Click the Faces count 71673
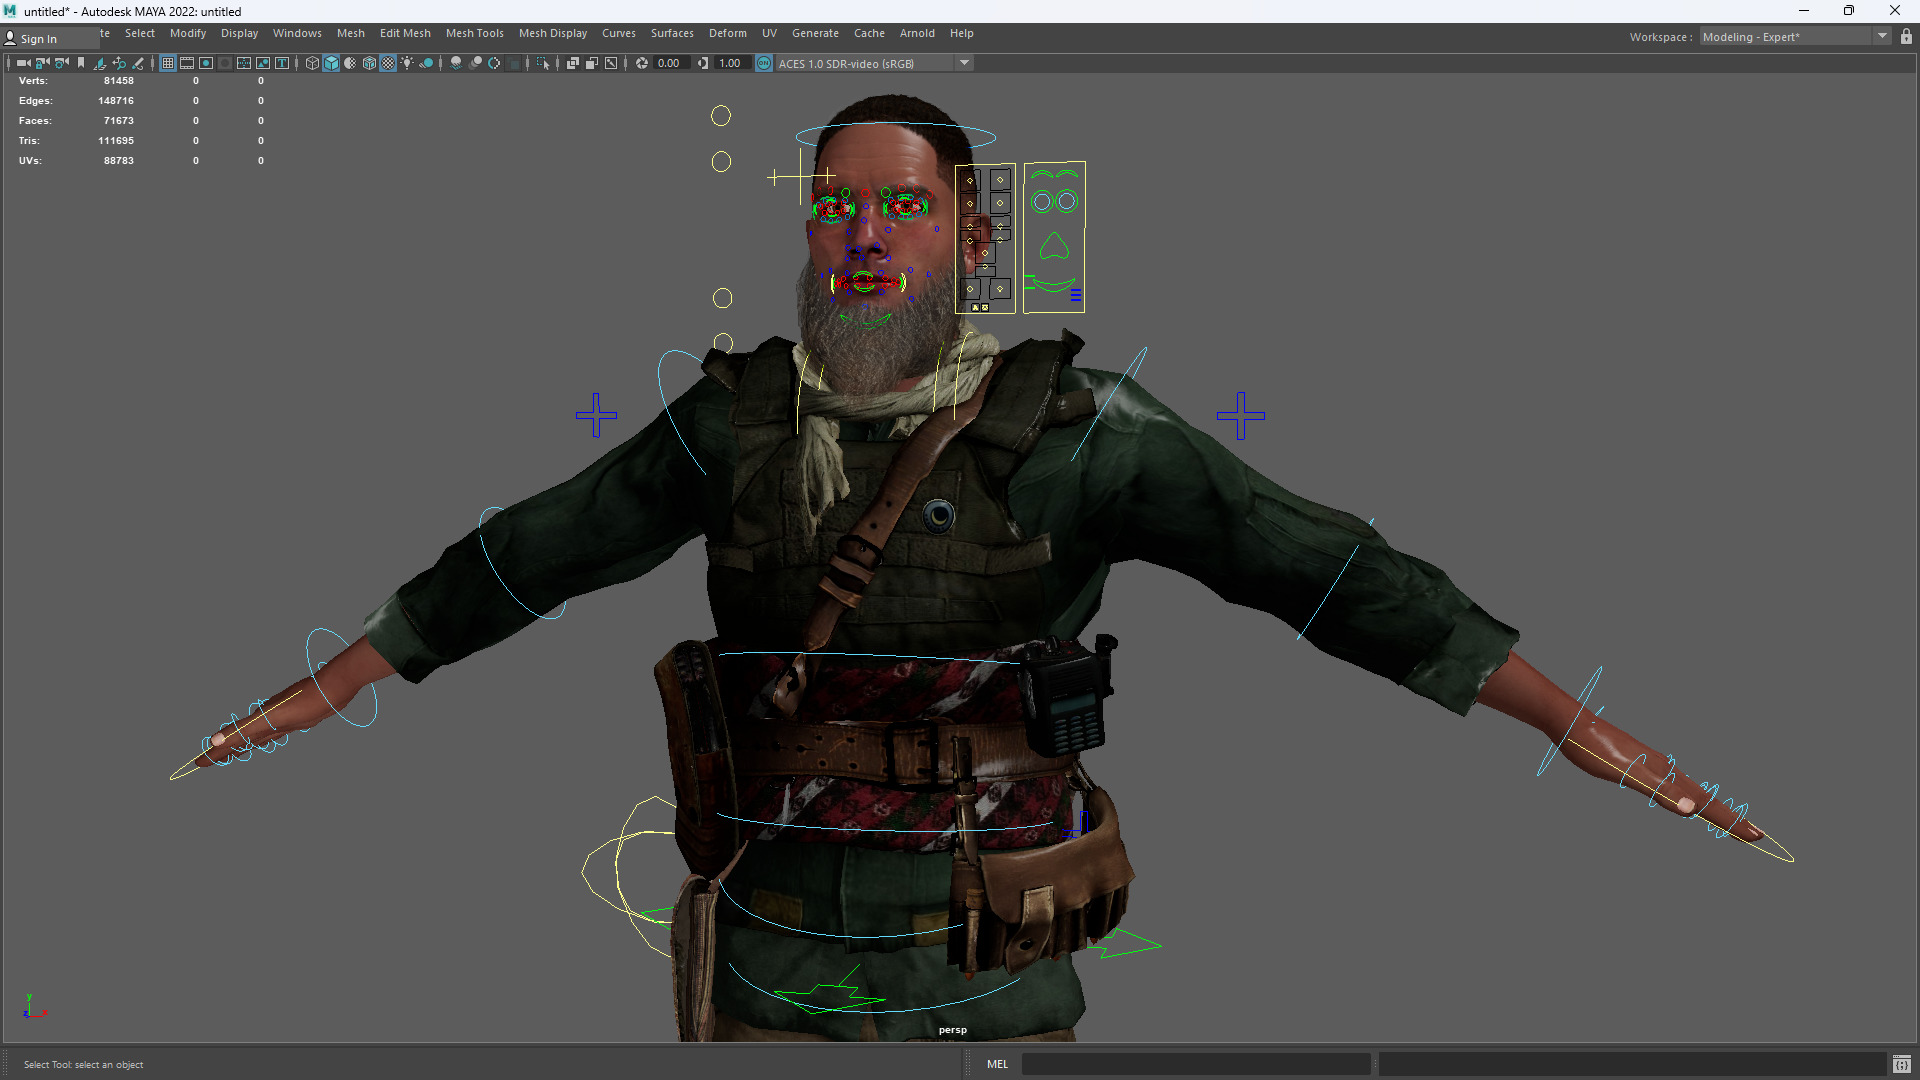This screenshot has width=1920, height=1080. [119, 121]
